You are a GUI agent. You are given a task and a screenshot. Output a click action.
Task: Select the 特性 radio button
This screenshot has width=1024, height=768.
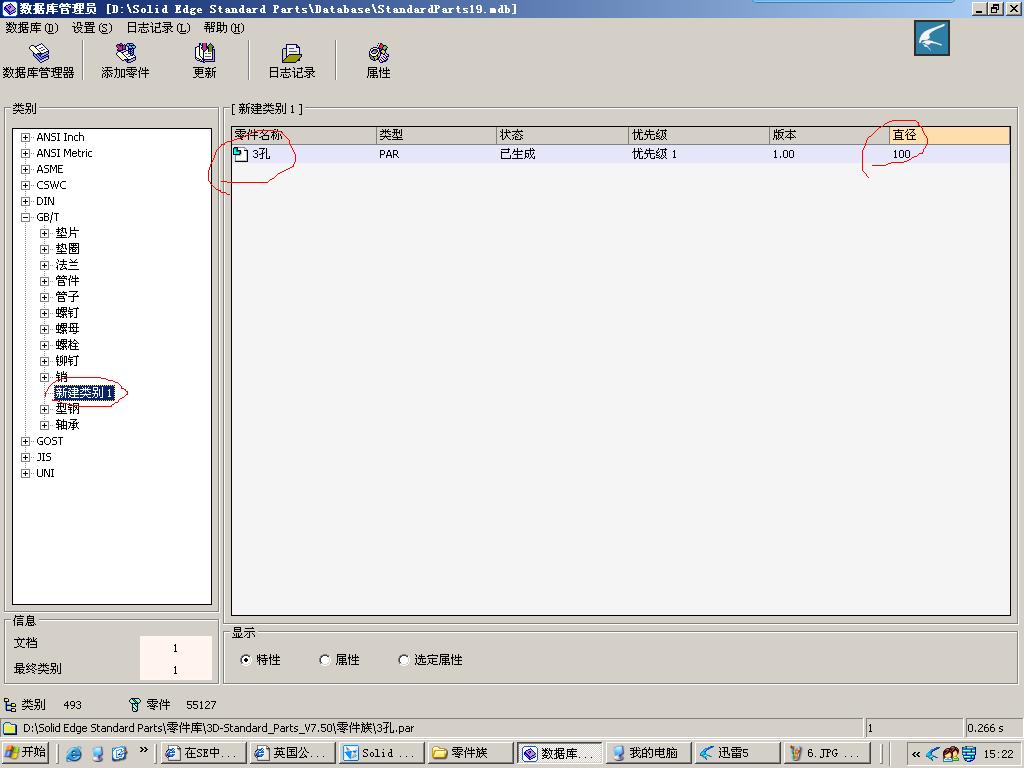[246, 660]
